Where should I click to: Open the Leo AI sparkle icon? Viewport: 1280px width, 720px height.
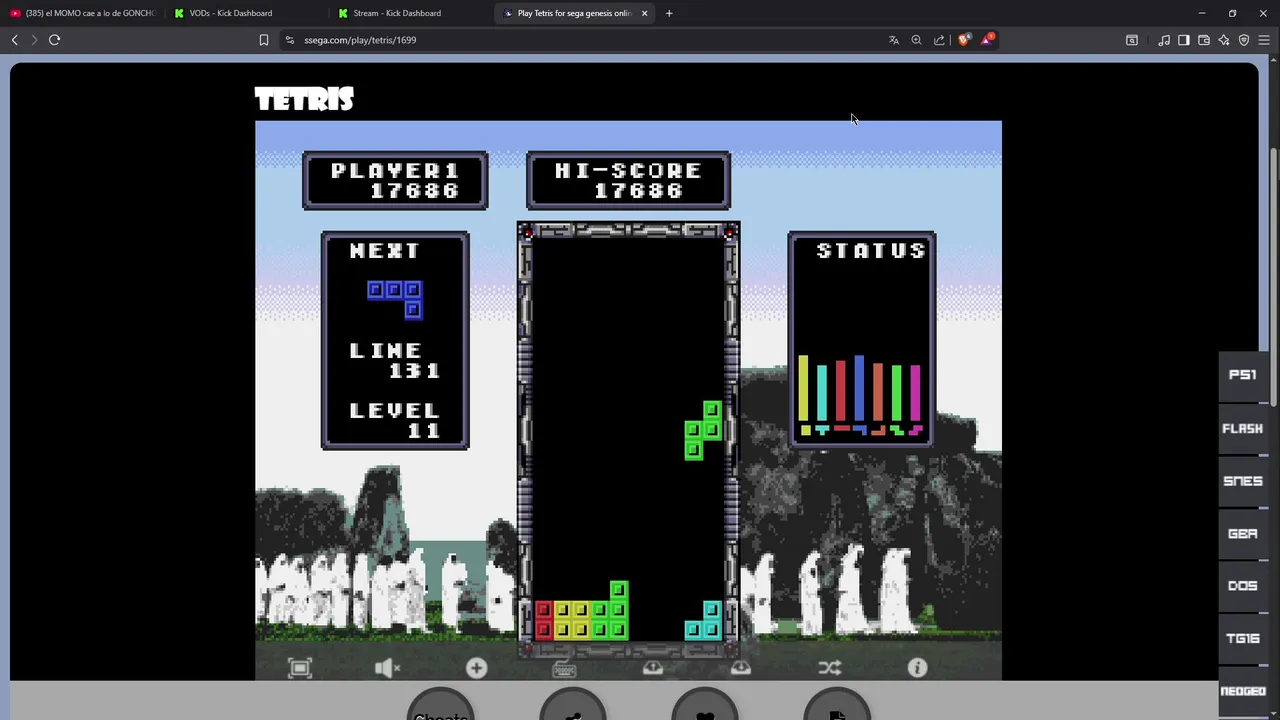pos(1224,40)
